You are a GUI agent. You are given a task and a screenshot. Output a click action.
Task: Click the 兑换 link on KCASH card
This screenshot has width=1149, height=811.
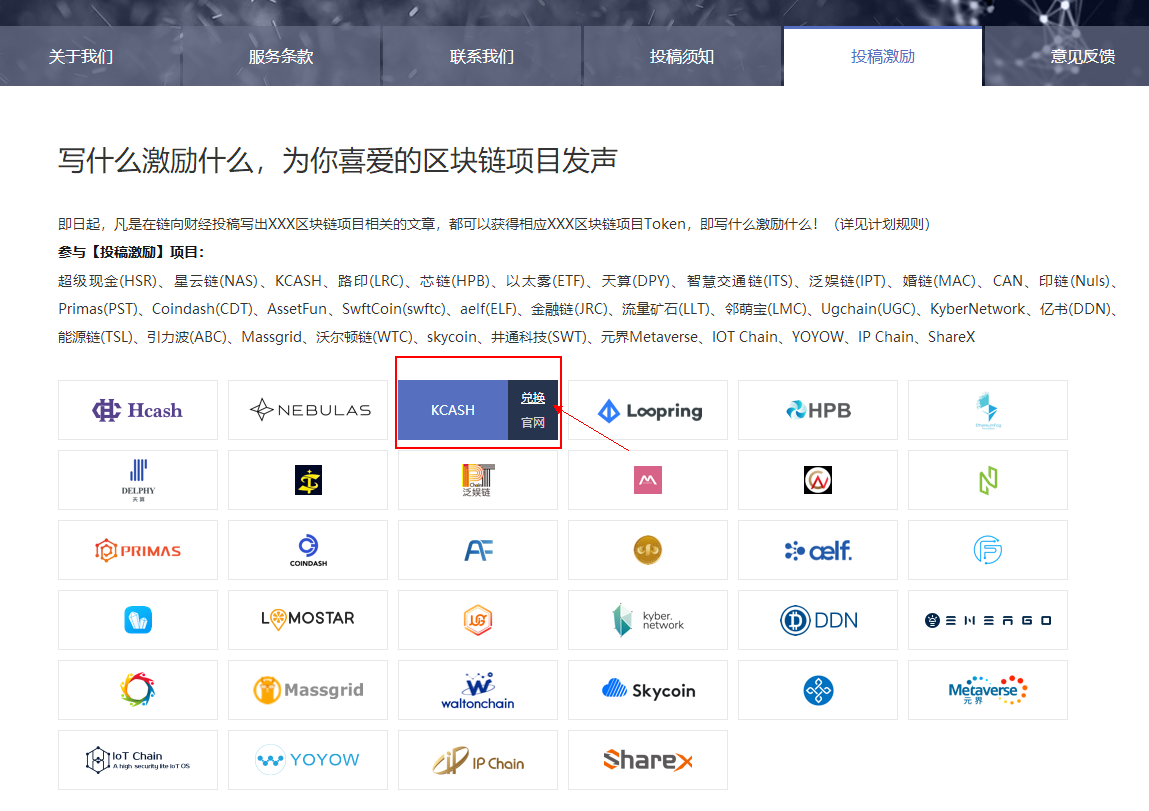click(533, 398)
